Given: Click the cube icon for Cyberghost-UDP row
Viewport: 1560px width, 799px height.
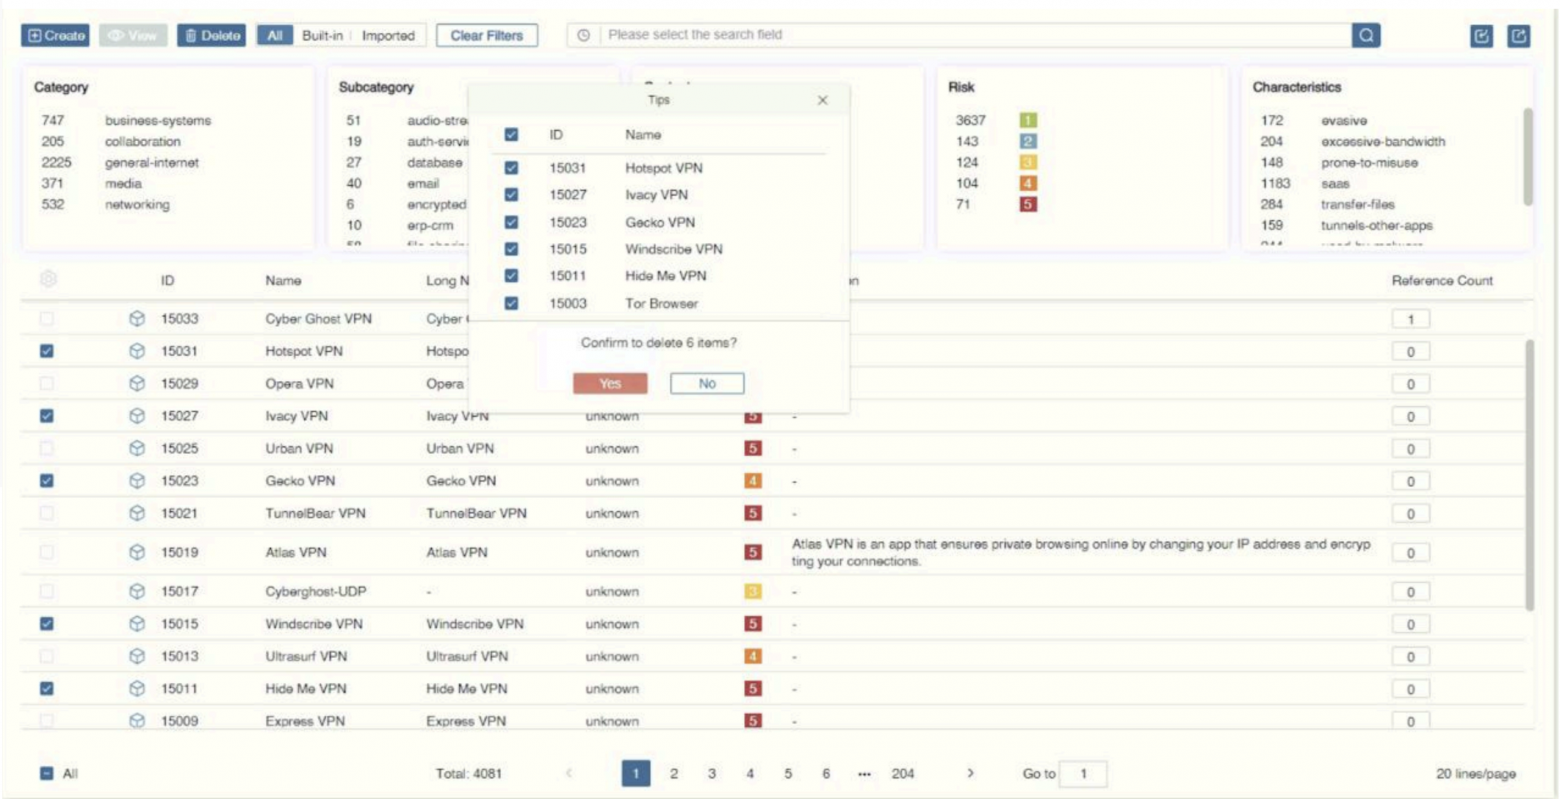Looking at the screenshot, I should coord(137,591).
